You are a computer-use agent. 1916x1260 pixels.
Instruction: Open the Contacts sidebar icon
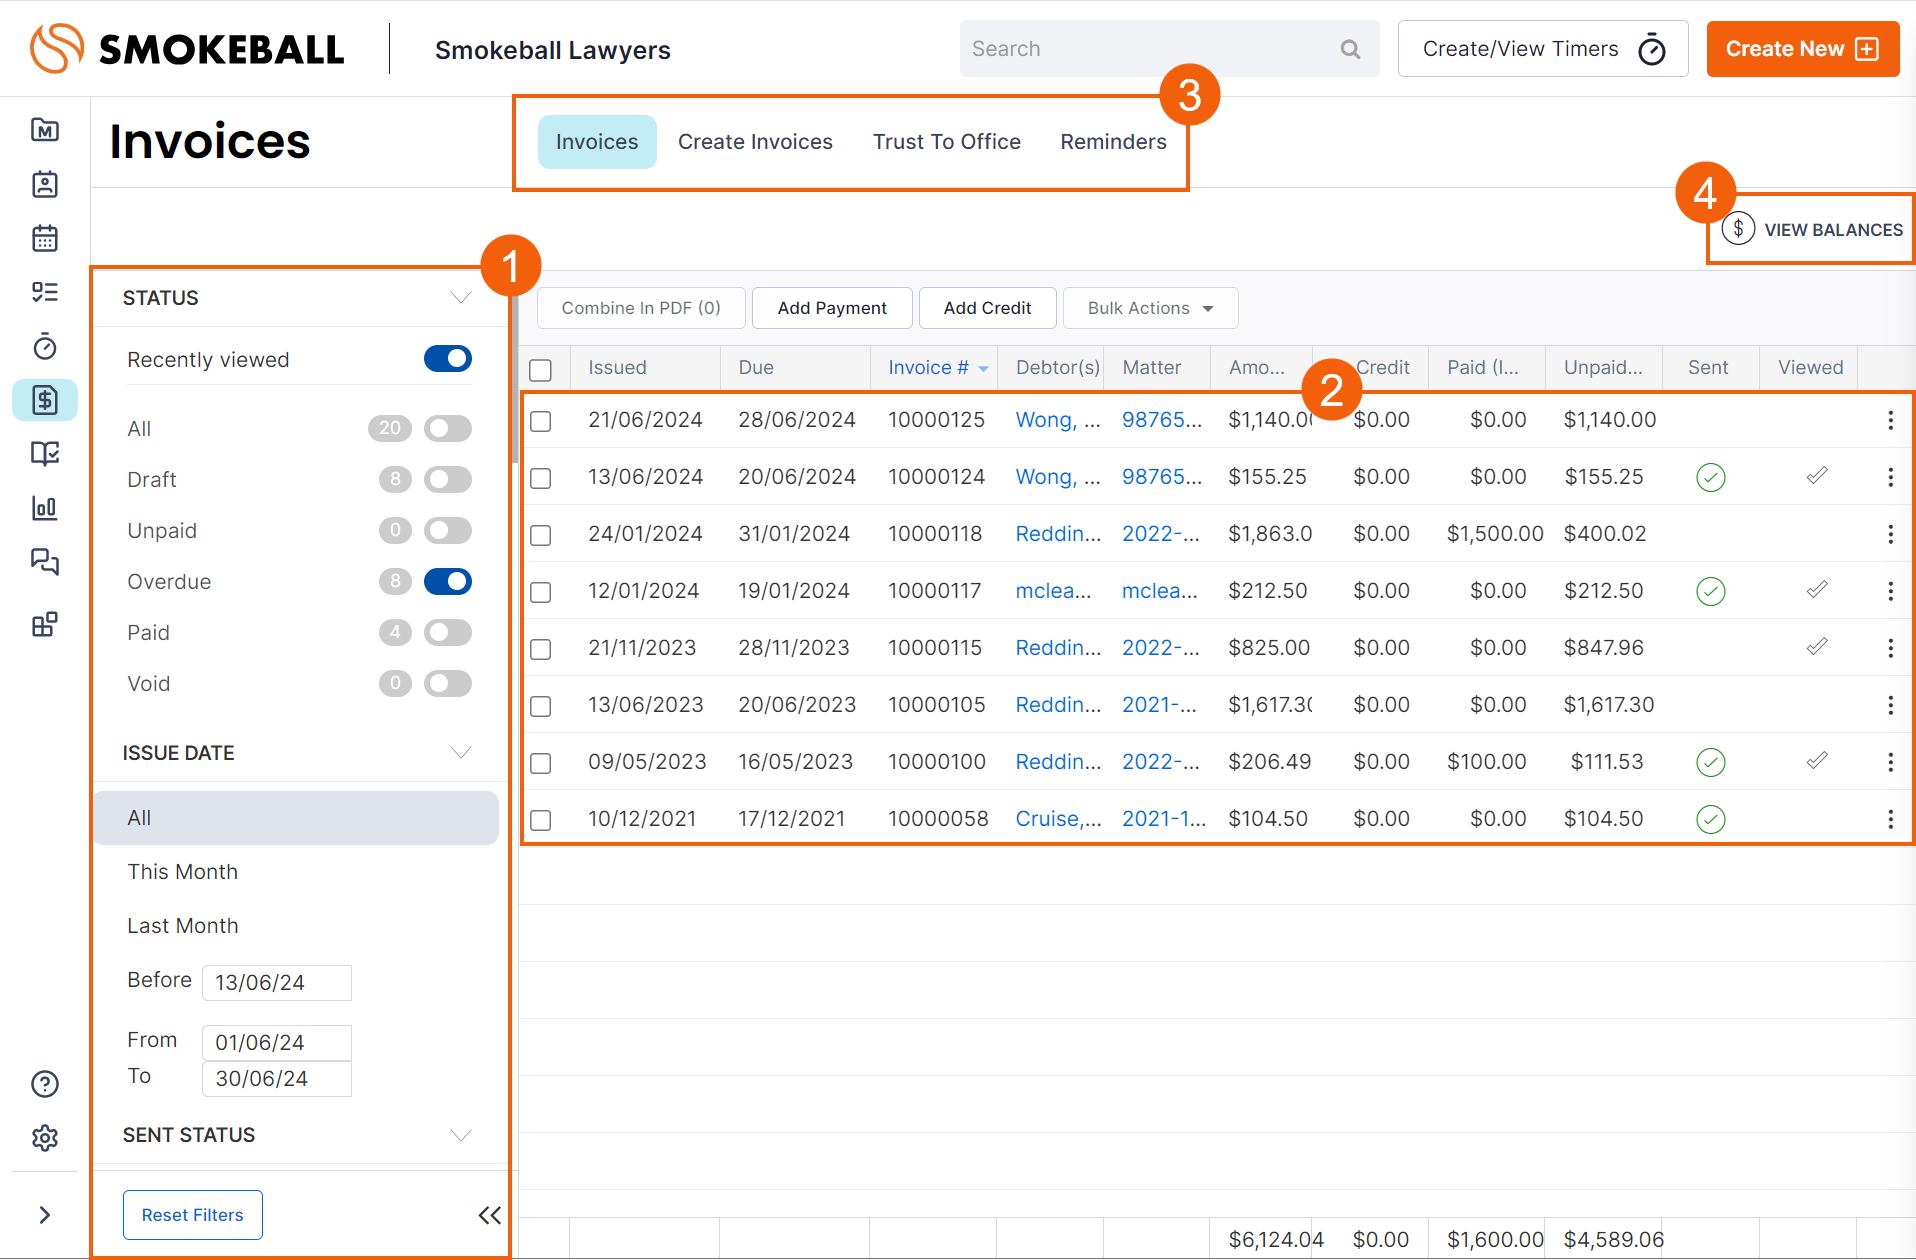[45, 184]
